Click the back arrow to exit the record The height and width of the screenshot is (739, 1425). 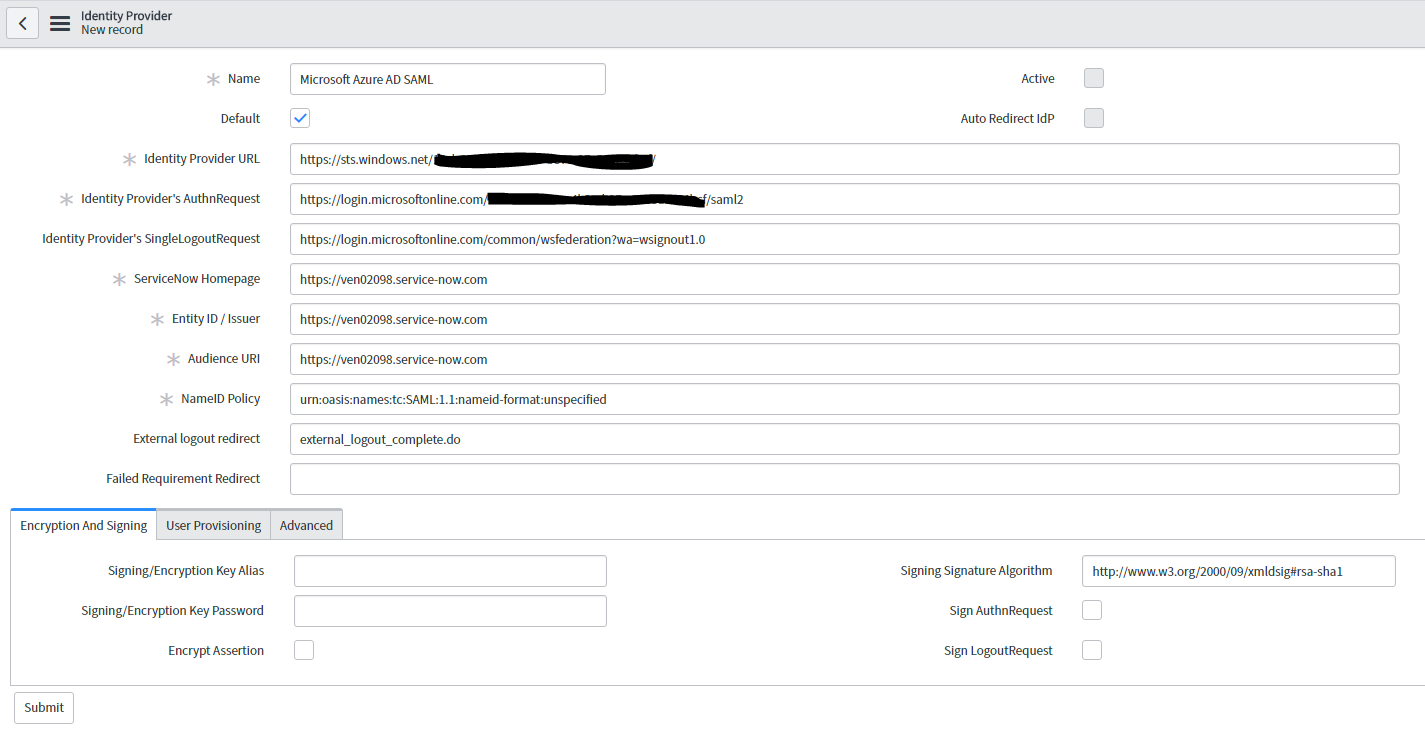(22, 23)
